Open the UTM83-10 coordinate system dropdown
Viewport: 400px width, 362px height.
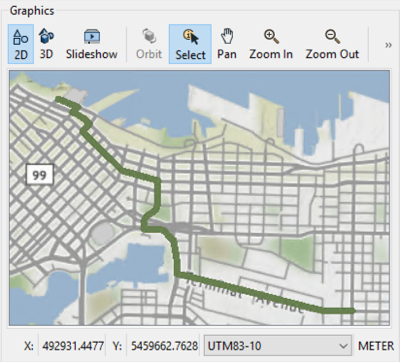click(278, 346)
